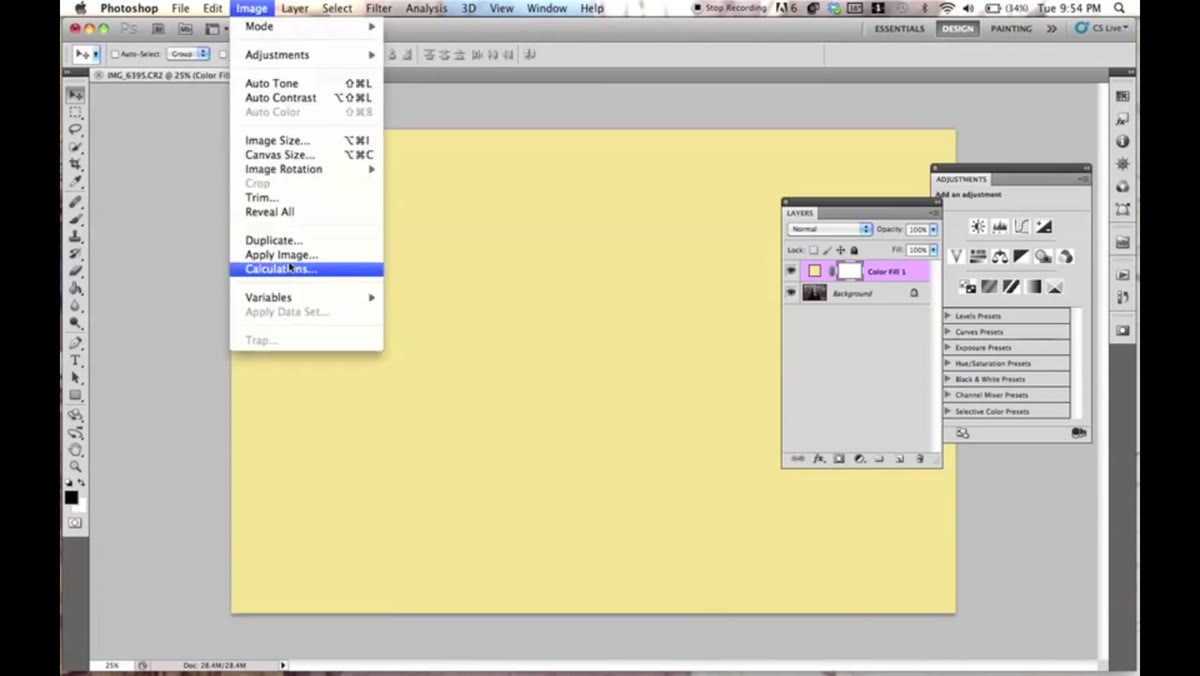Switch to DESIGN workspace
Viewport: 1200px width, 676px height.
(x=957, y=29)
